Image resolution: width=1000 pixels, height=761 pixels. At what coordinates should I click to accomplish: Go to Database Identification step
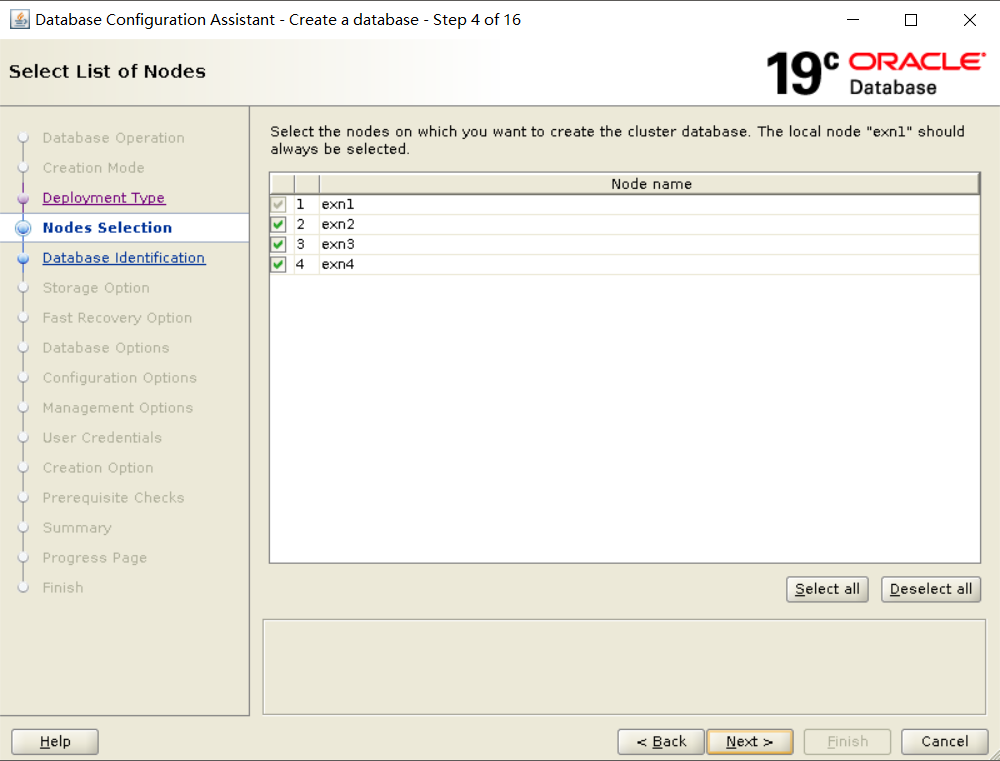124,258
